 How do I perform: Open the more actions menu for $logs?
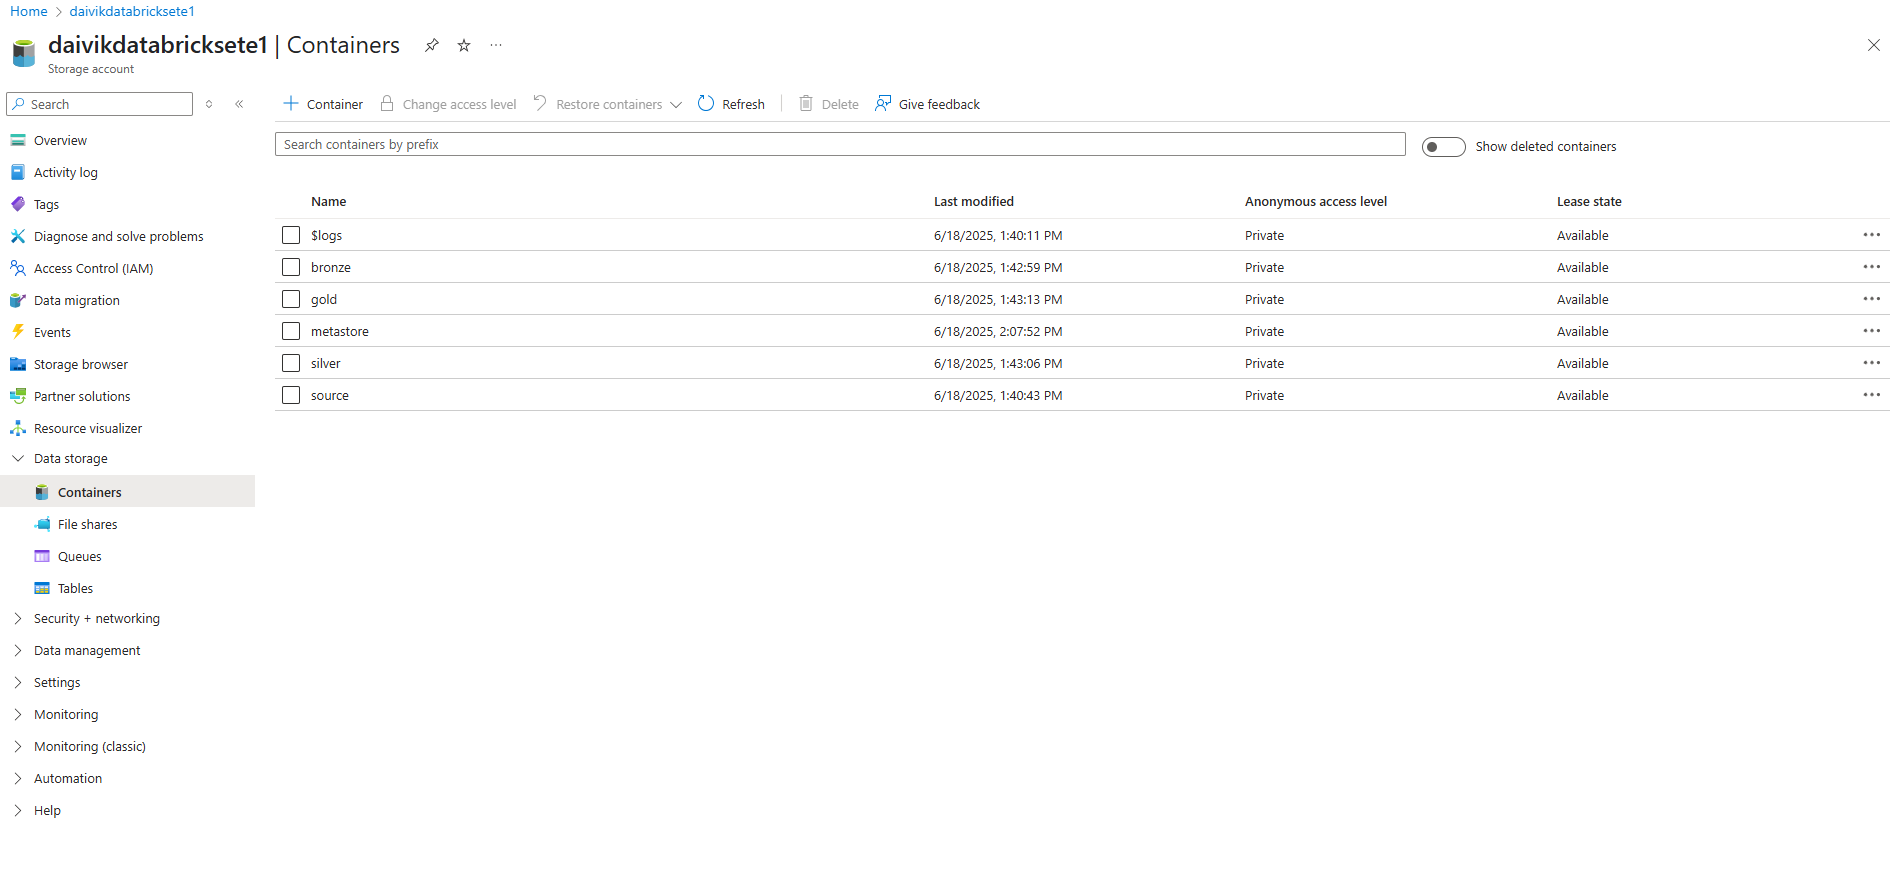1872,235
